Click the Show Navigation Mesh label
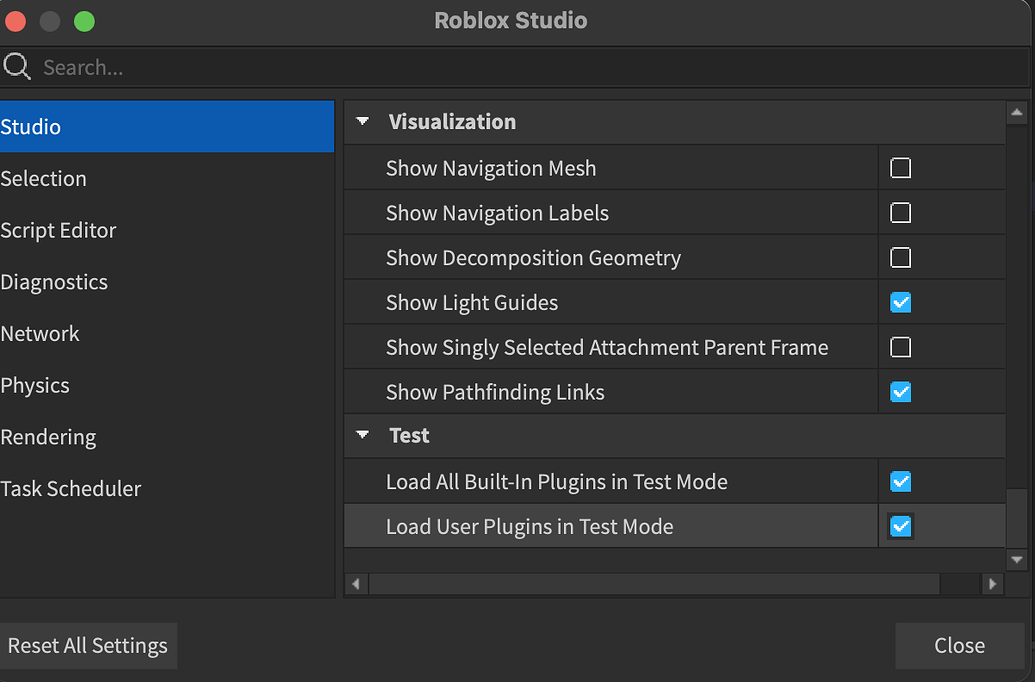Screen dimensions: 1035x682 click(490, 168)
